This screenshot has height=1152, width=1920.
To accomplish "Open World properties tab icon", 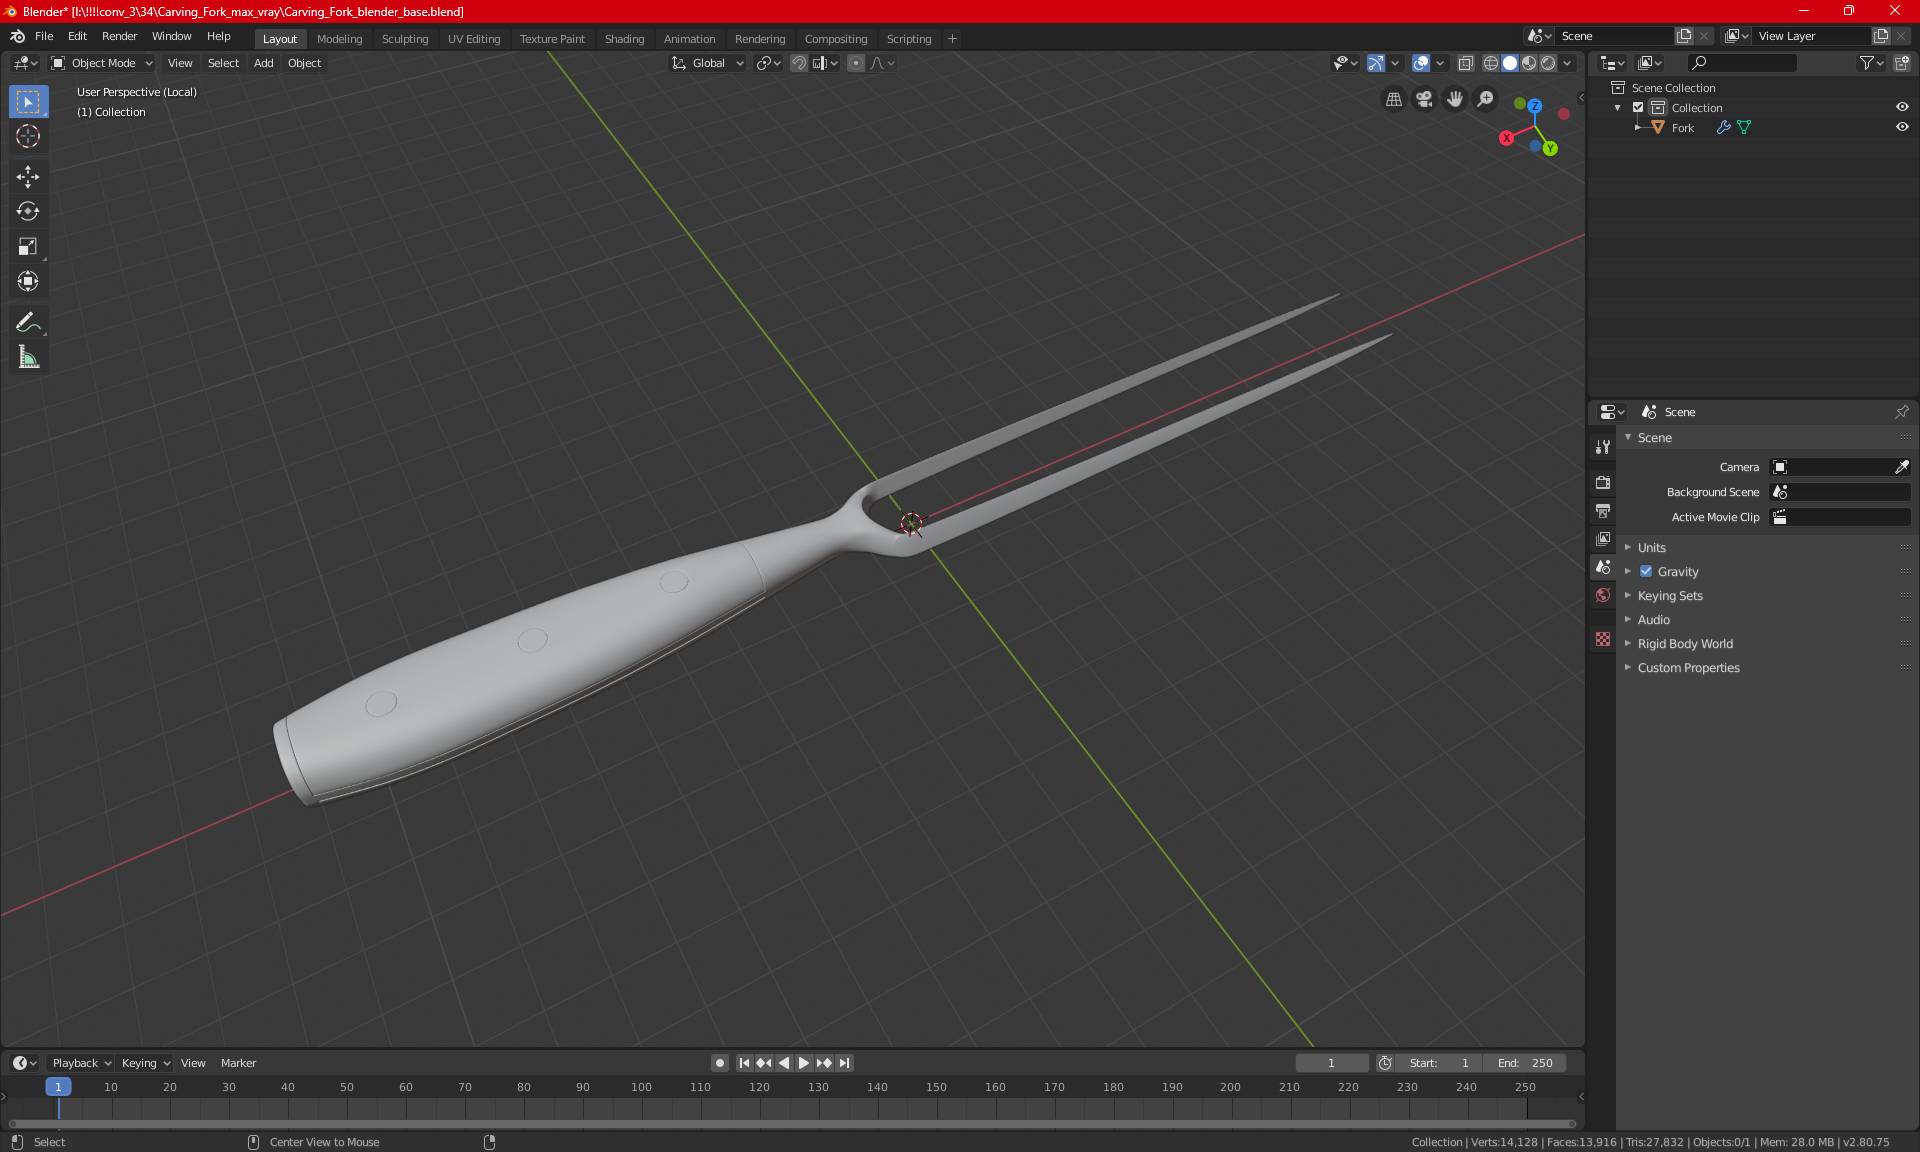I will (x=1603, y=595).
